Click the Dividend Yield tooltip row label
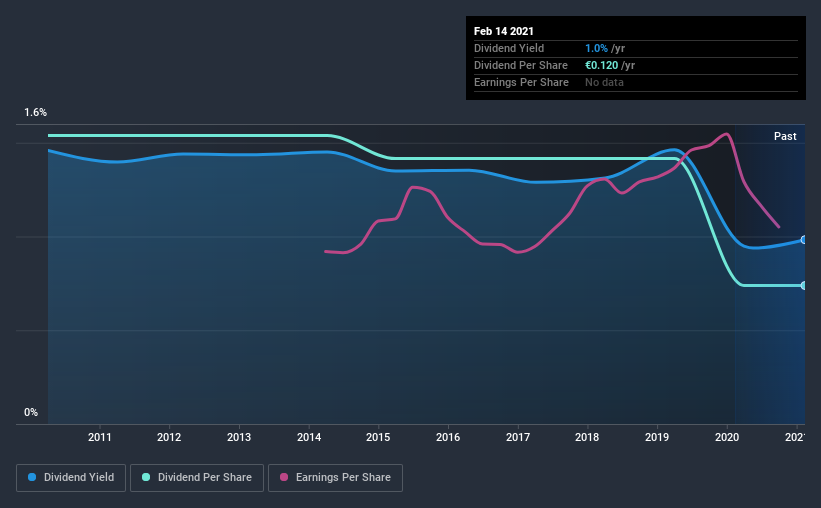This screenshot has width=821, height=508. [x=509, y=48]
